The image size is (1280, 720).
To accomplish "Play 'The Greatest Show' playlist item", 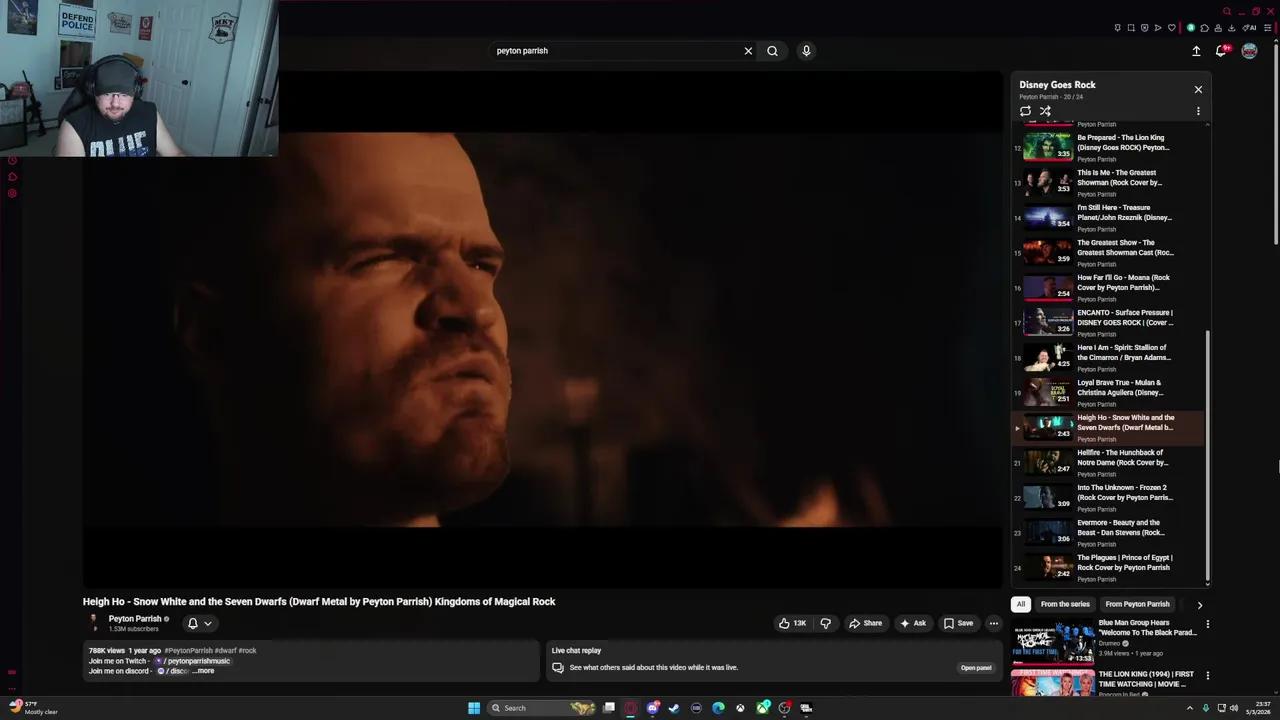I will (x=1110, y=253).
